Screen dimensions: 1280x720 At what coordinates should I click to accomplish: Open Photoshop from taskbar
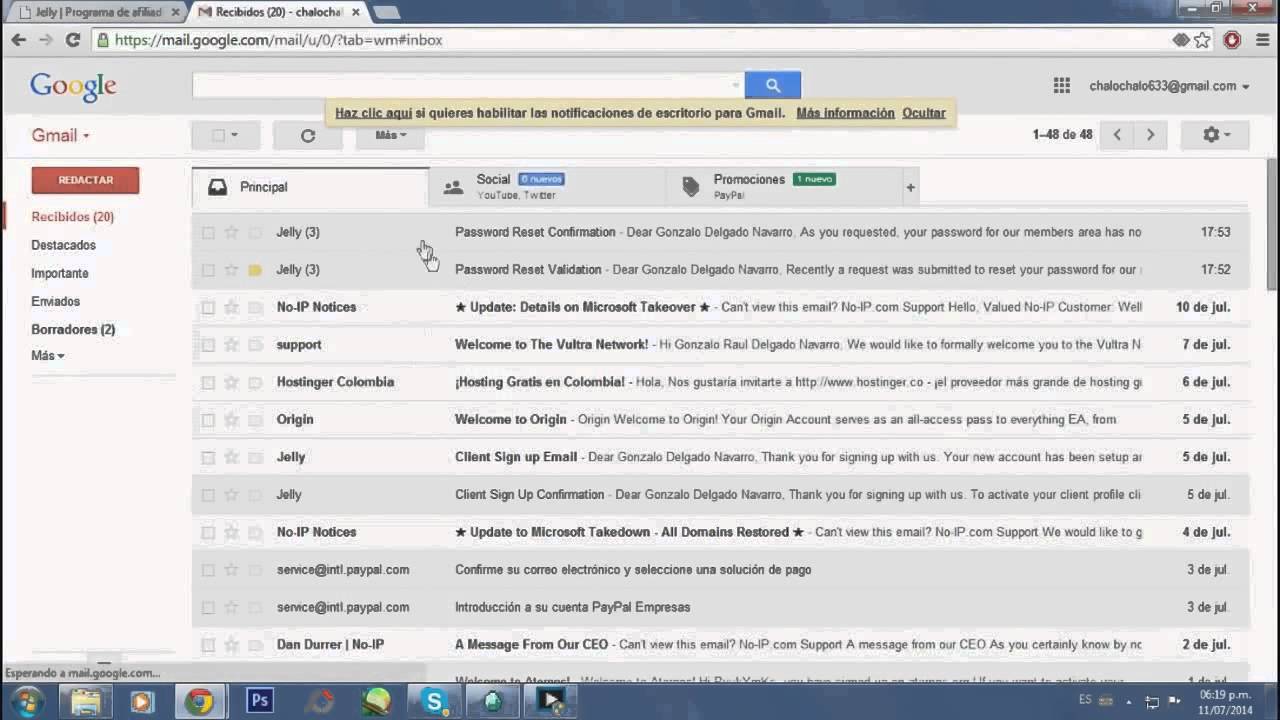(260, 701)
